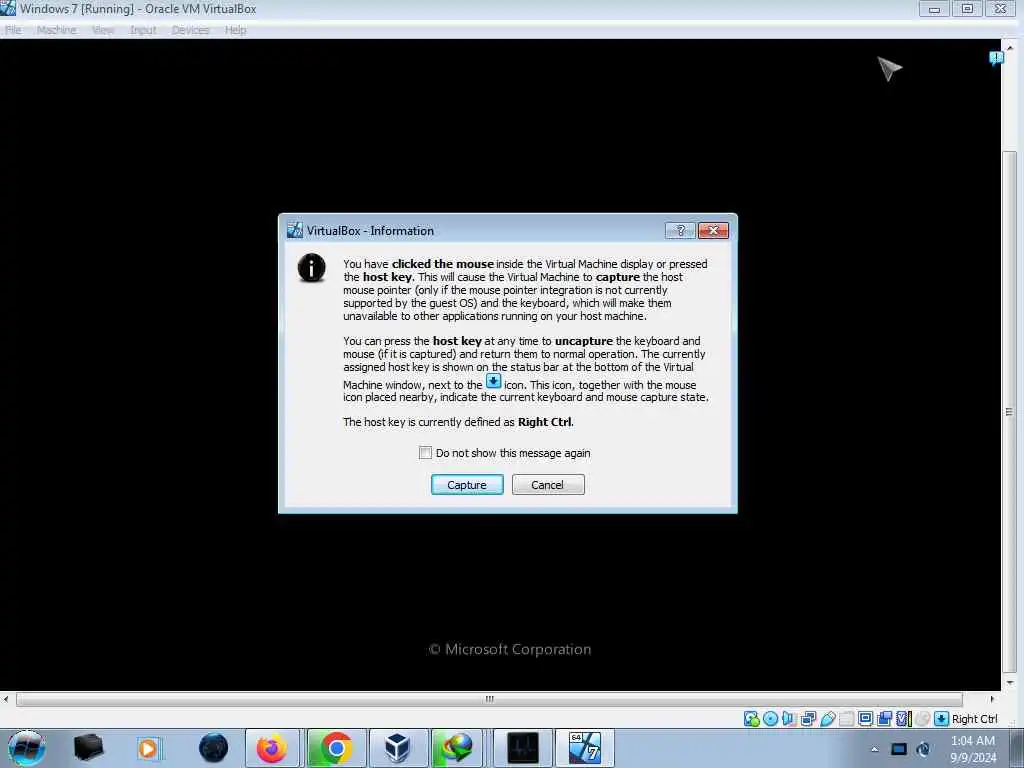Viewport: 1024px width, 768px height.
Task: Open the Input menu
Action: point(143,30)
